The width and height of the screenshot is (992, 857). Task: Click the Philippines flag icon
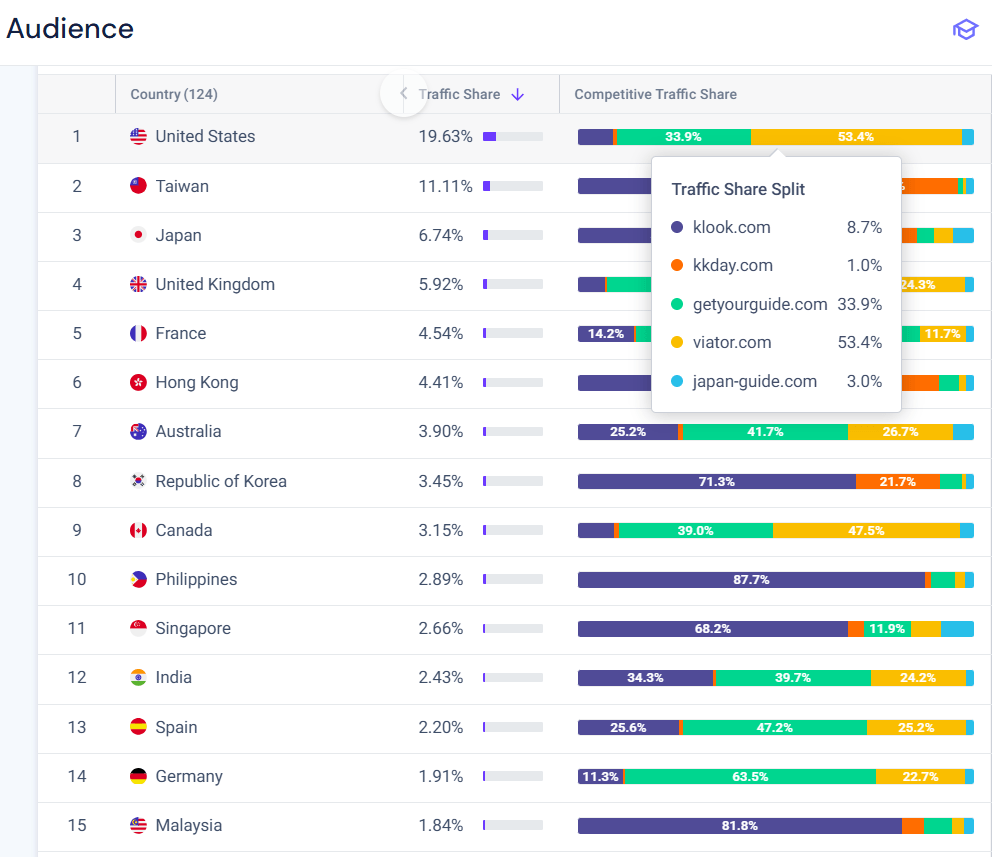tap(138, 579)
